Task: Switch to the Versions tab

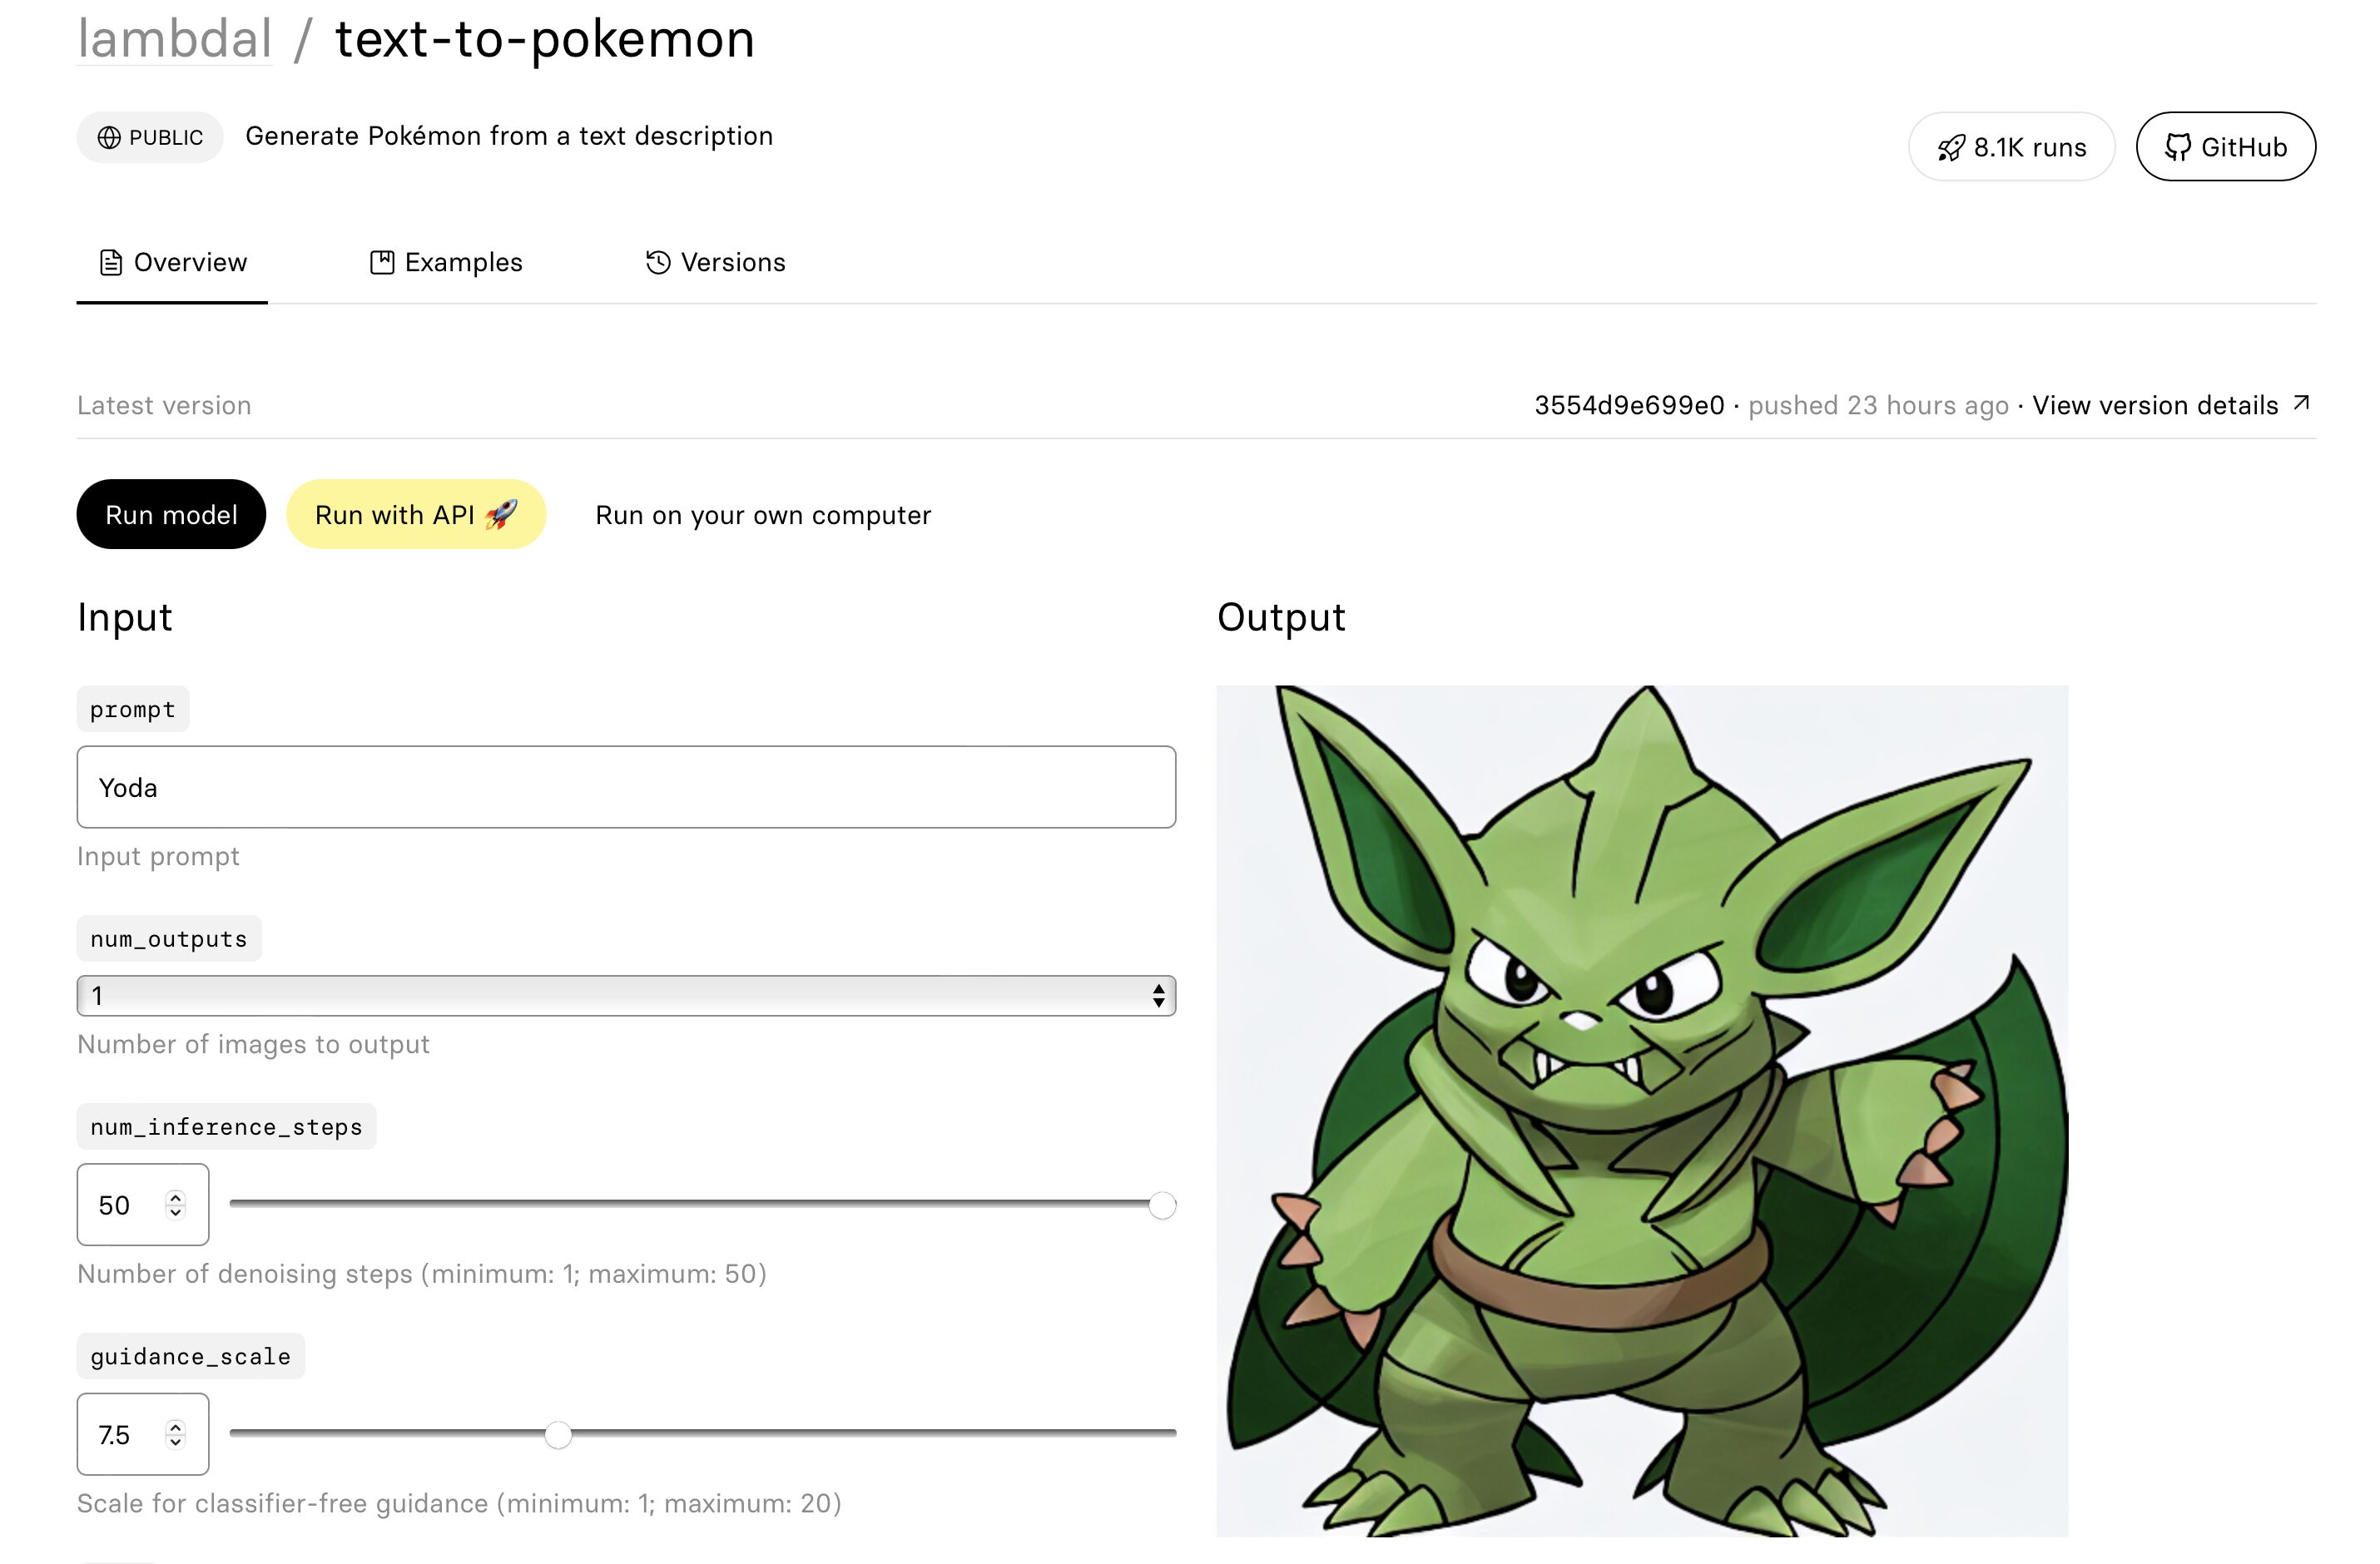Action: coord(715,263)
